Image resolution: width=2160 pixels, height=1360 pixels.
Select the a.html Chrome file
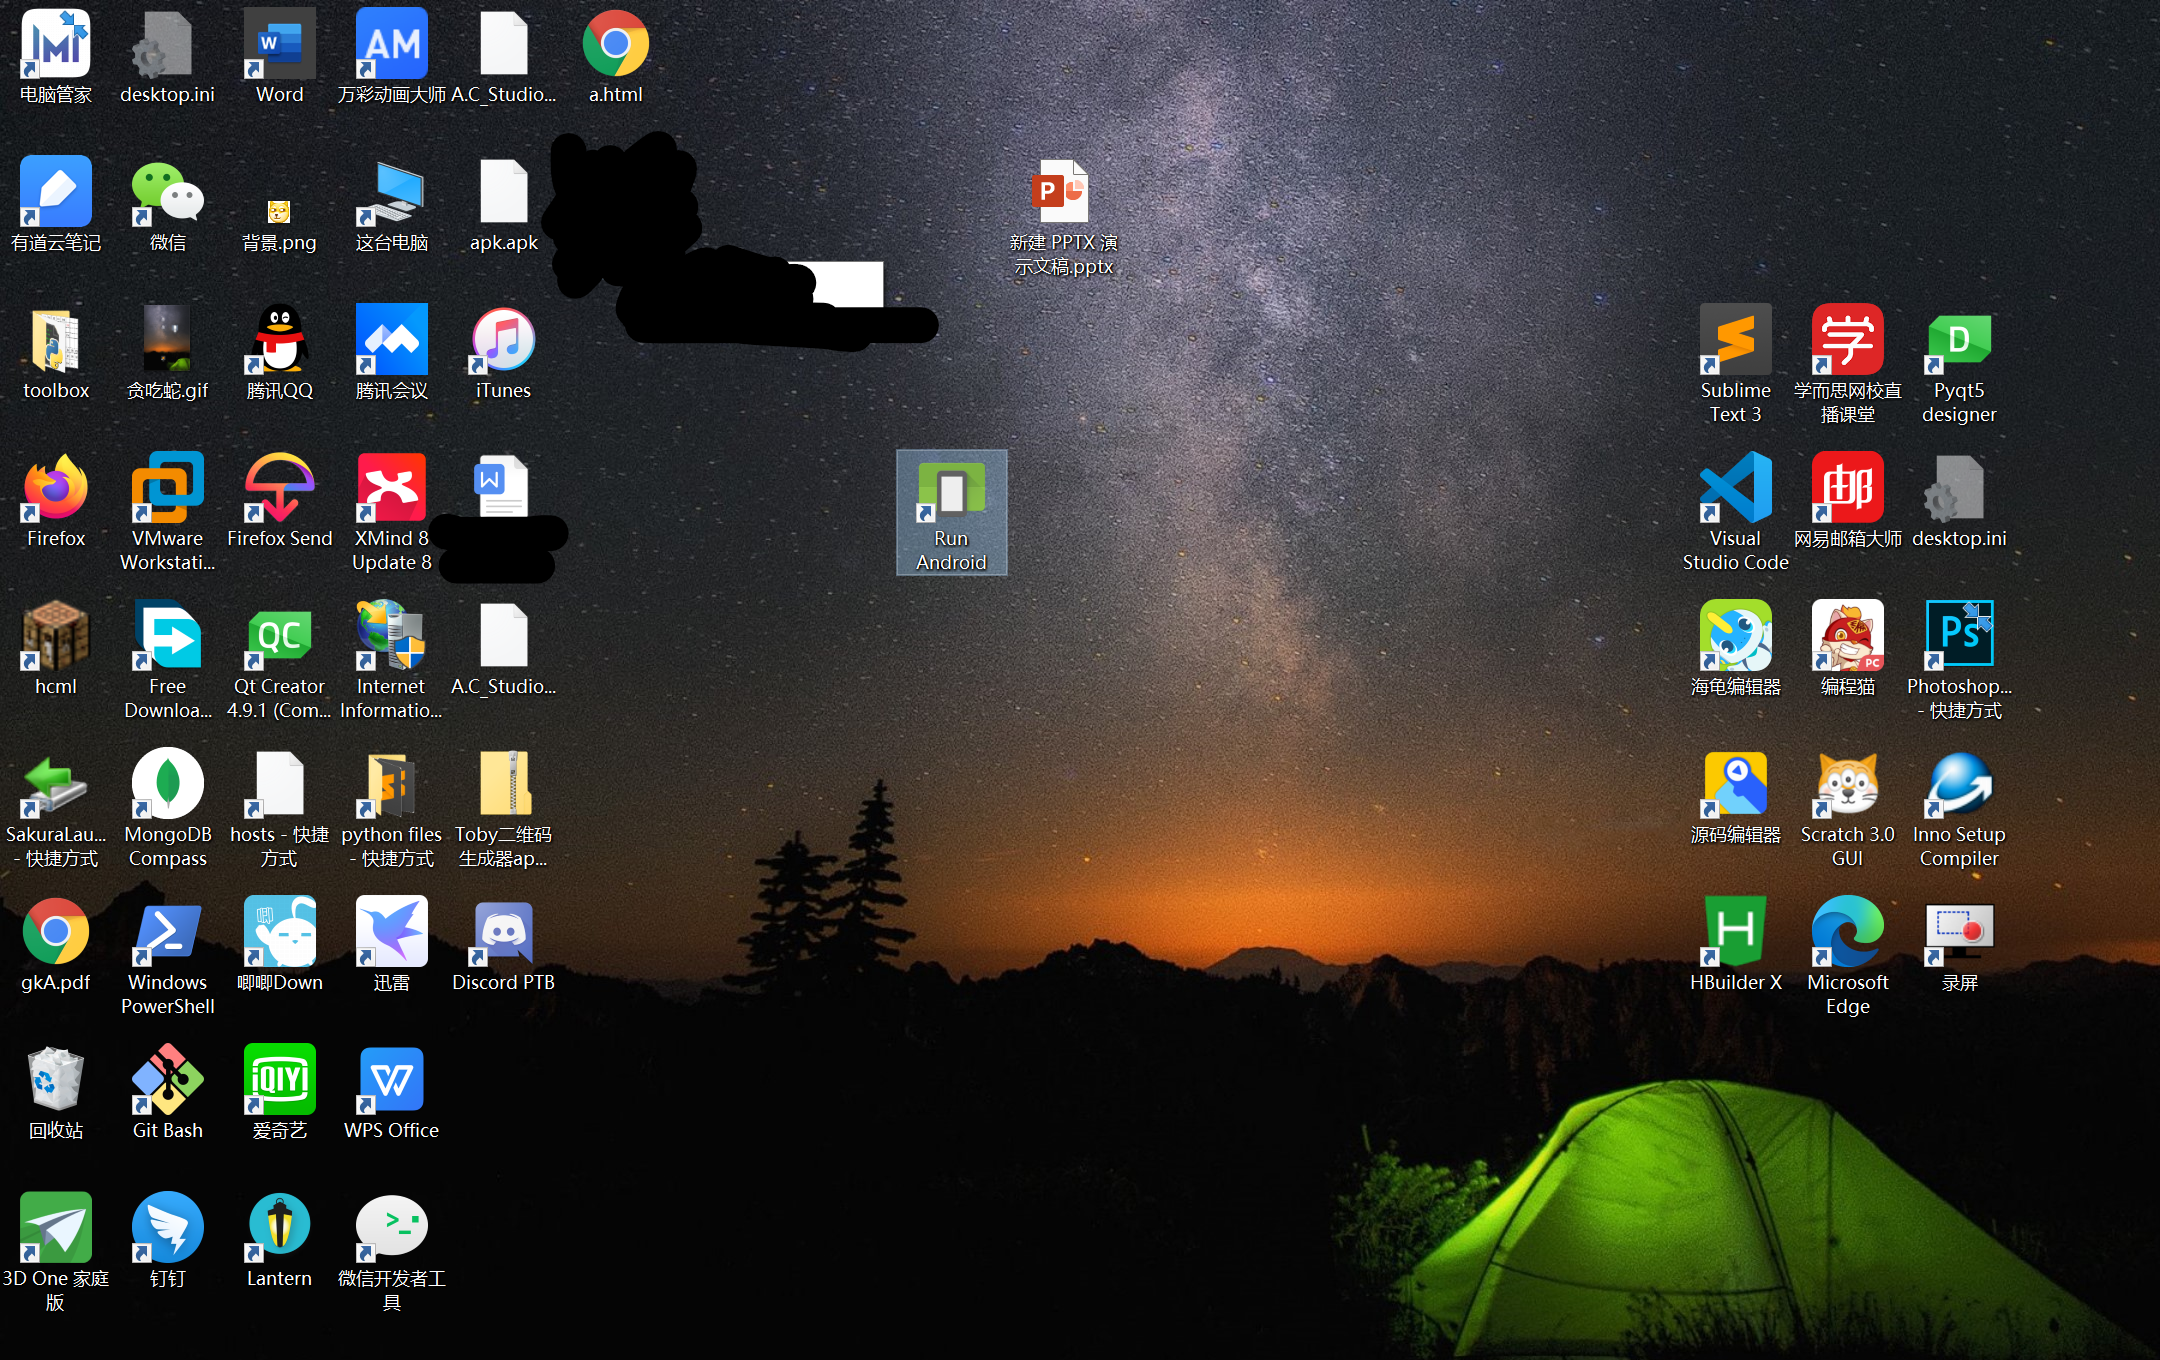point(616,57)
